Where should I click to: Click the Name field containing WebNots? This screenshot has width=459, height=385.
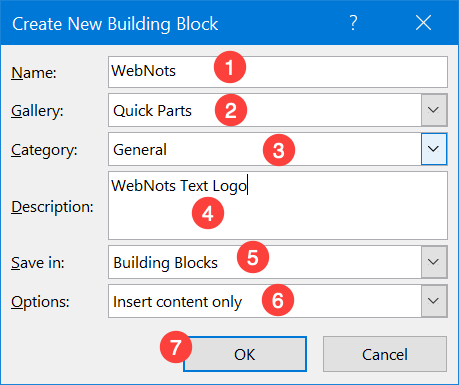click(x=278, y=72)
